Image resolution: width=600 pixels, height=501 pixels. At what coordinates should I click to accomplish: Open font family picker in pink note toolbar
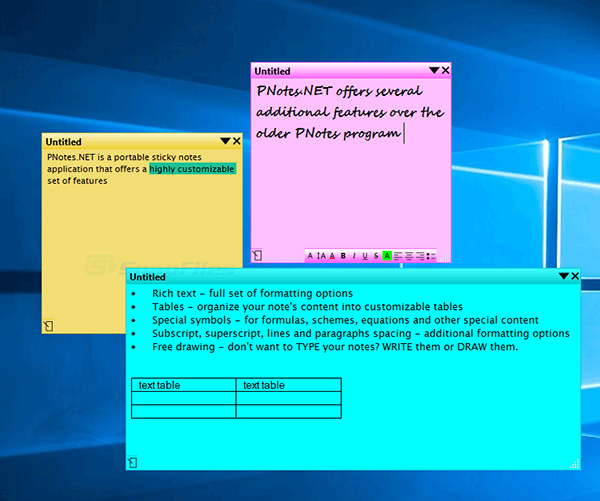point(310,256)
